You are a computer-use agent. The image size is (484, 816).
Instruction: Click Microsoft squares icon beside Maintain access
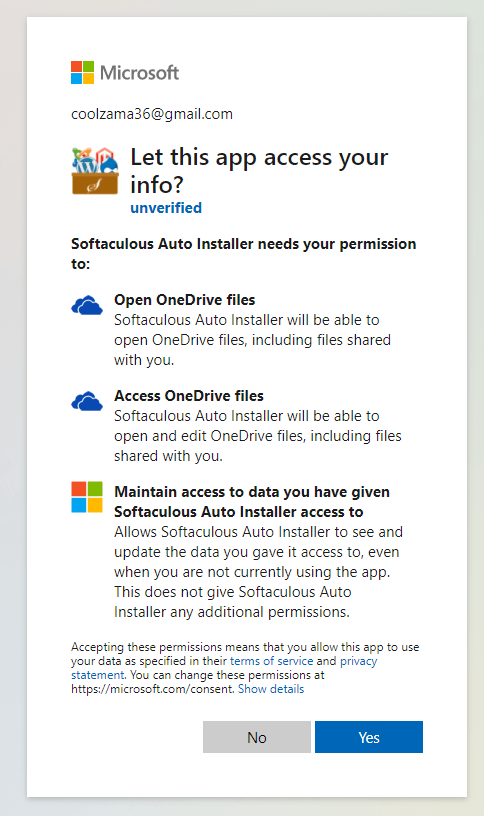87,497
